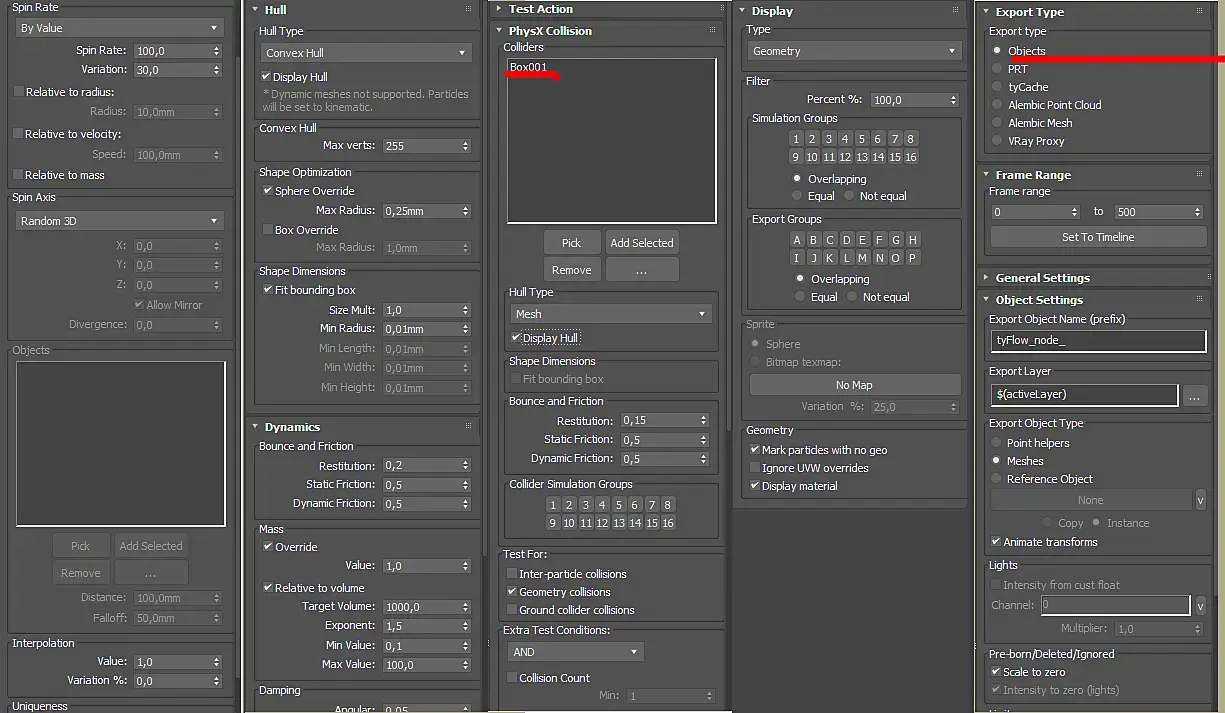
Task: Click the Max verts spinner arrows
Action: pos(466,146)
